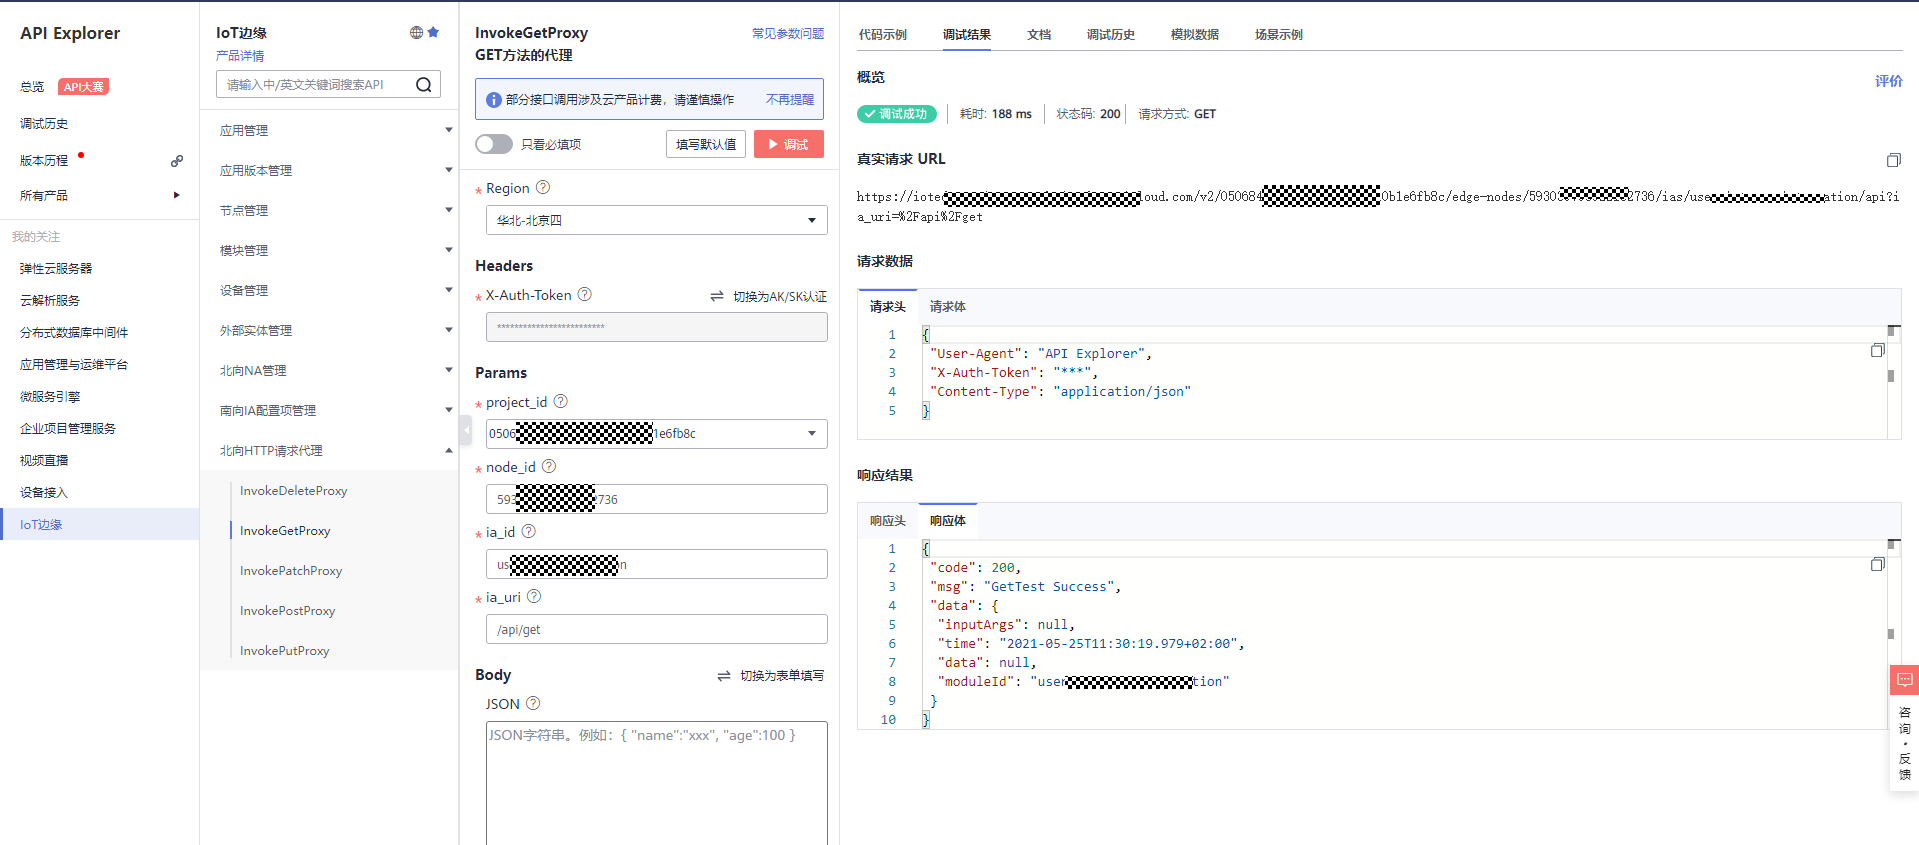
Task: Switch to 响应头 tab
Action: click(887, 521)
